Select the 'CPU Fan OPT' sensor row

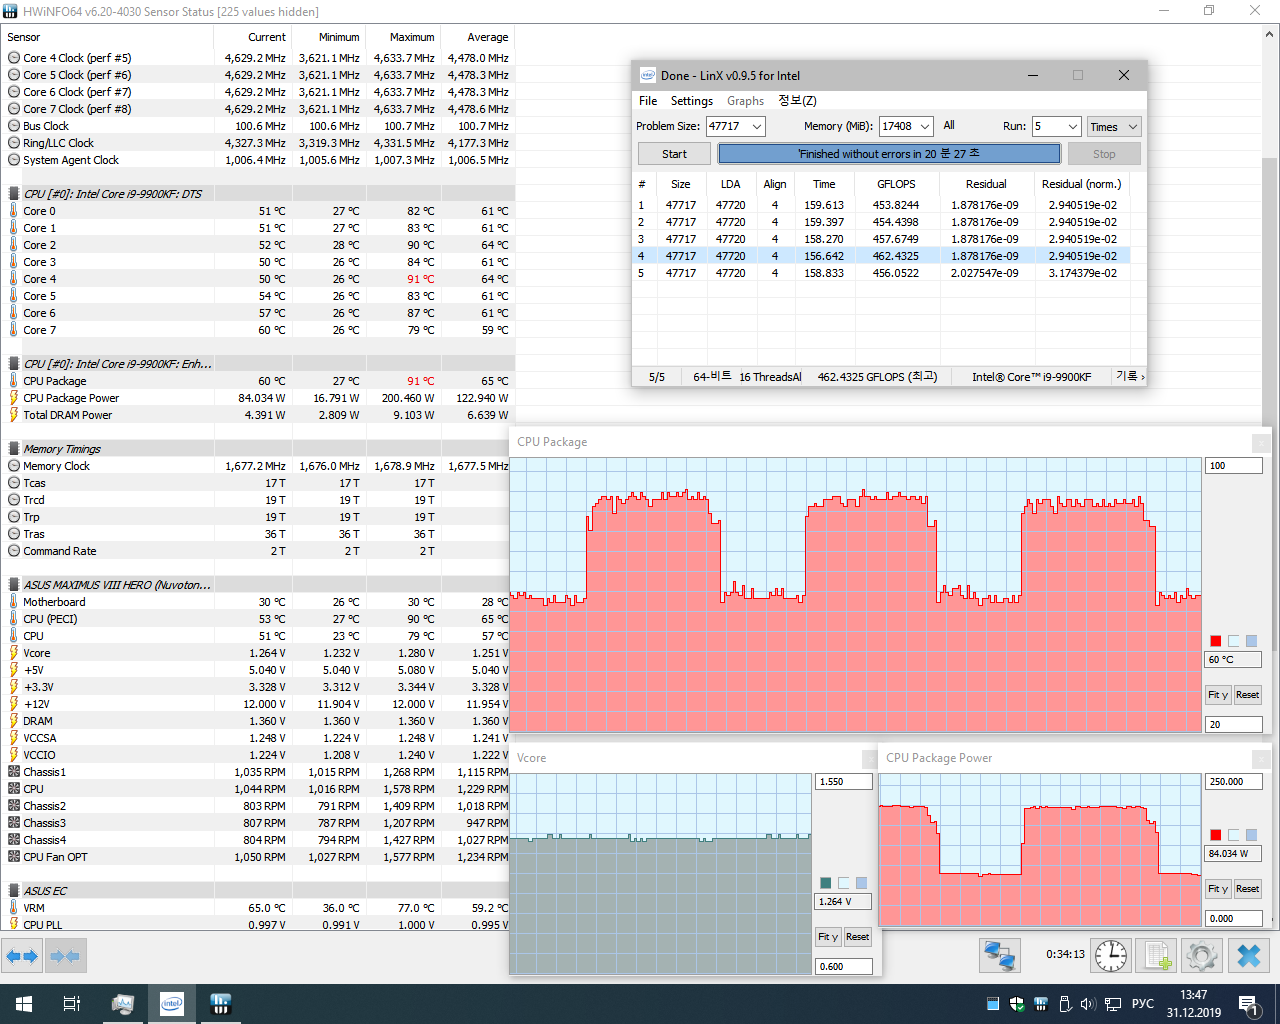[x=257, y=857]
